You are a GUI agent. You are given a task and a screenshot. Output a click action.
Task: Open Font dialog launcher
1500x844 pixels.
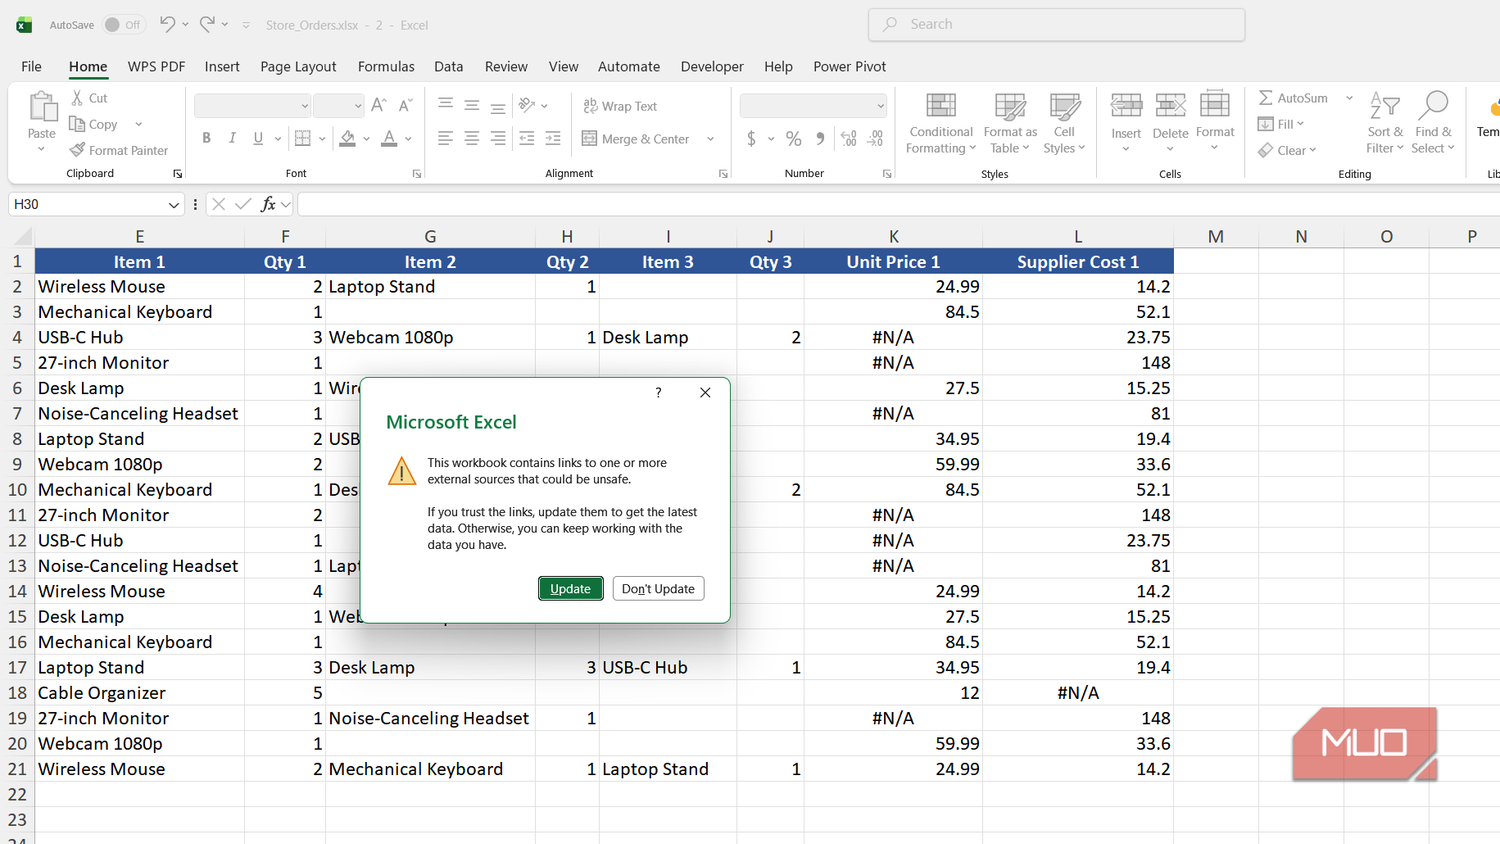(x=417, y=174)
